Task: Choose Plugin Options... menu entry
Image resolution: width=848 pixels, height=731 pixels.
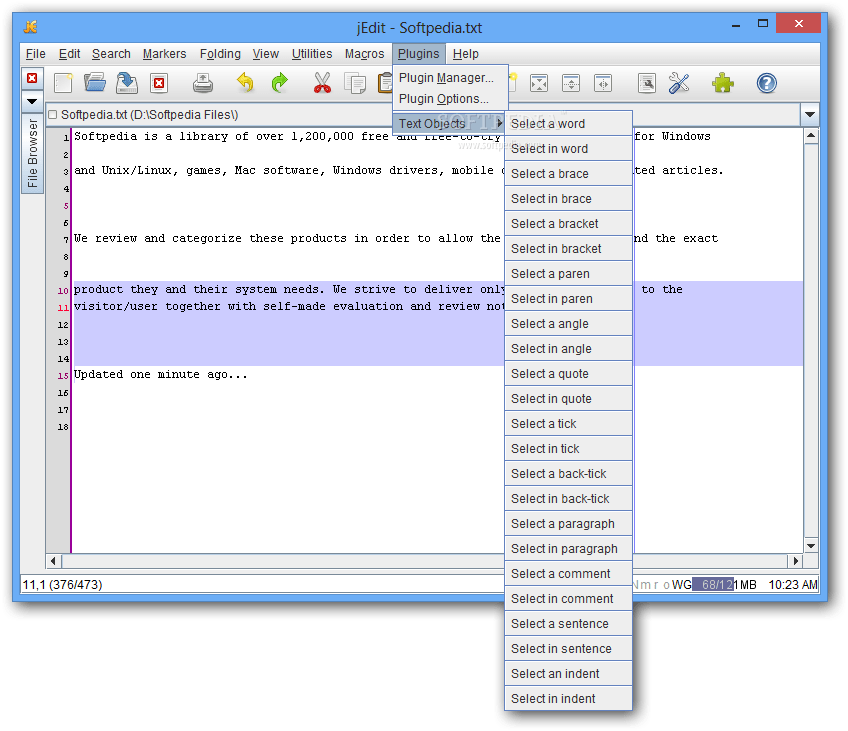Action: click(x=450, y=99)
